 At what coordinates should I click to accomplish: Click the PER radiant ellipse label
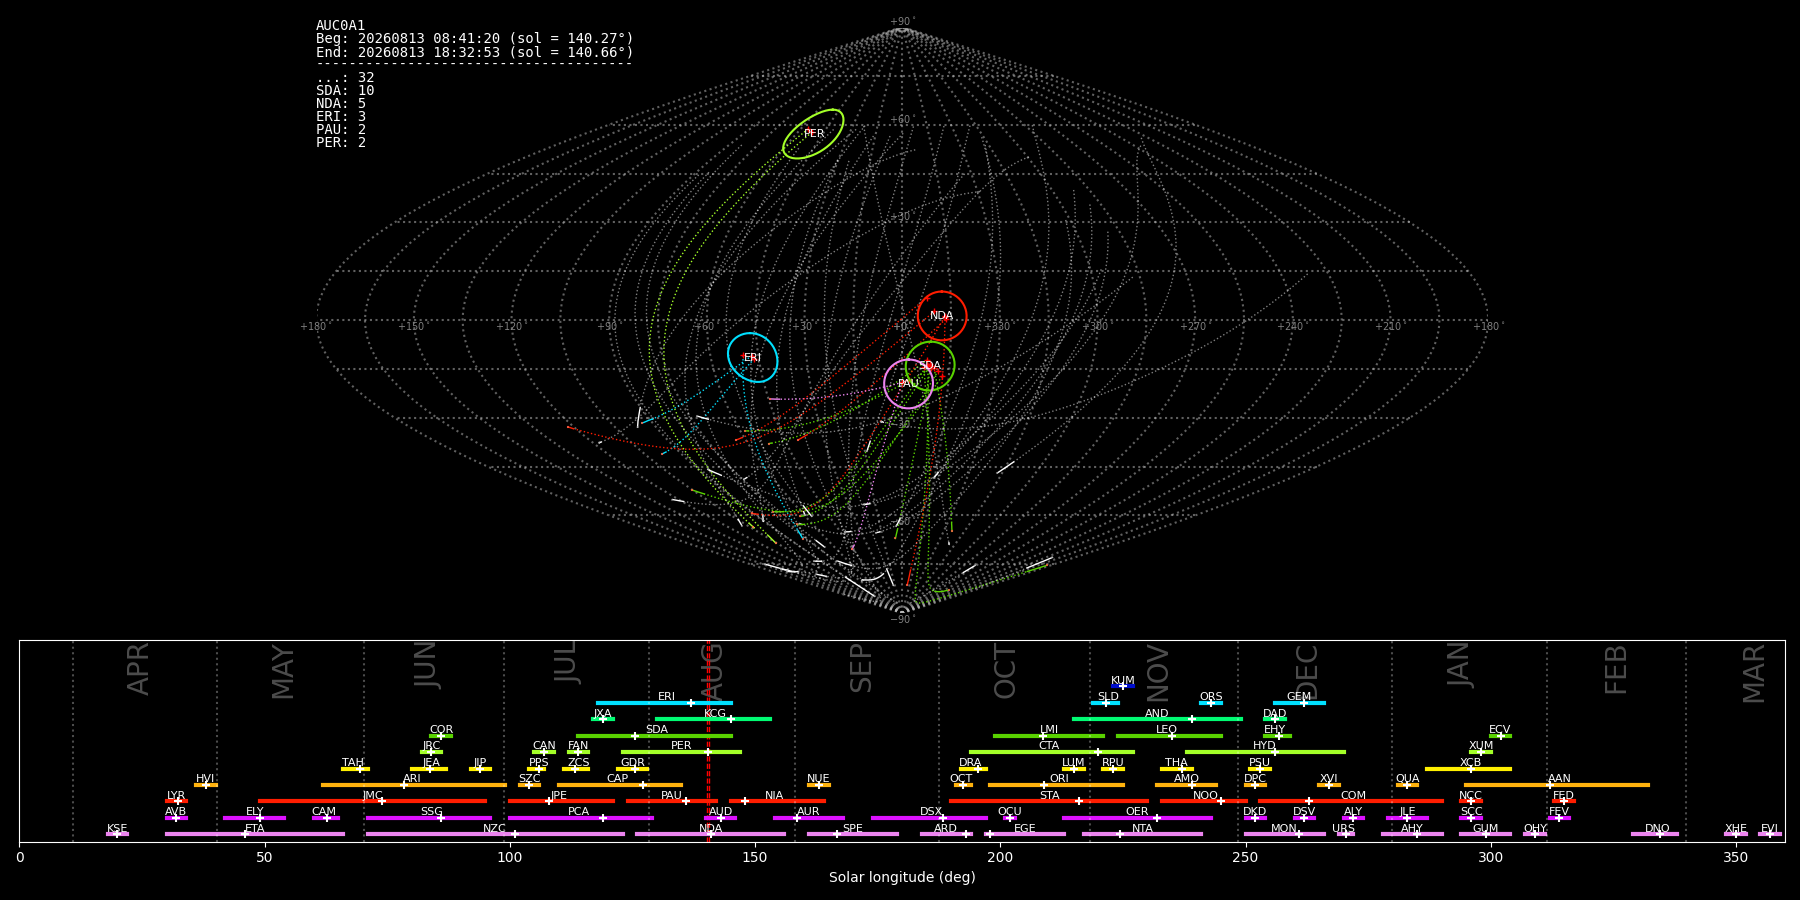(x=814, y=134)
